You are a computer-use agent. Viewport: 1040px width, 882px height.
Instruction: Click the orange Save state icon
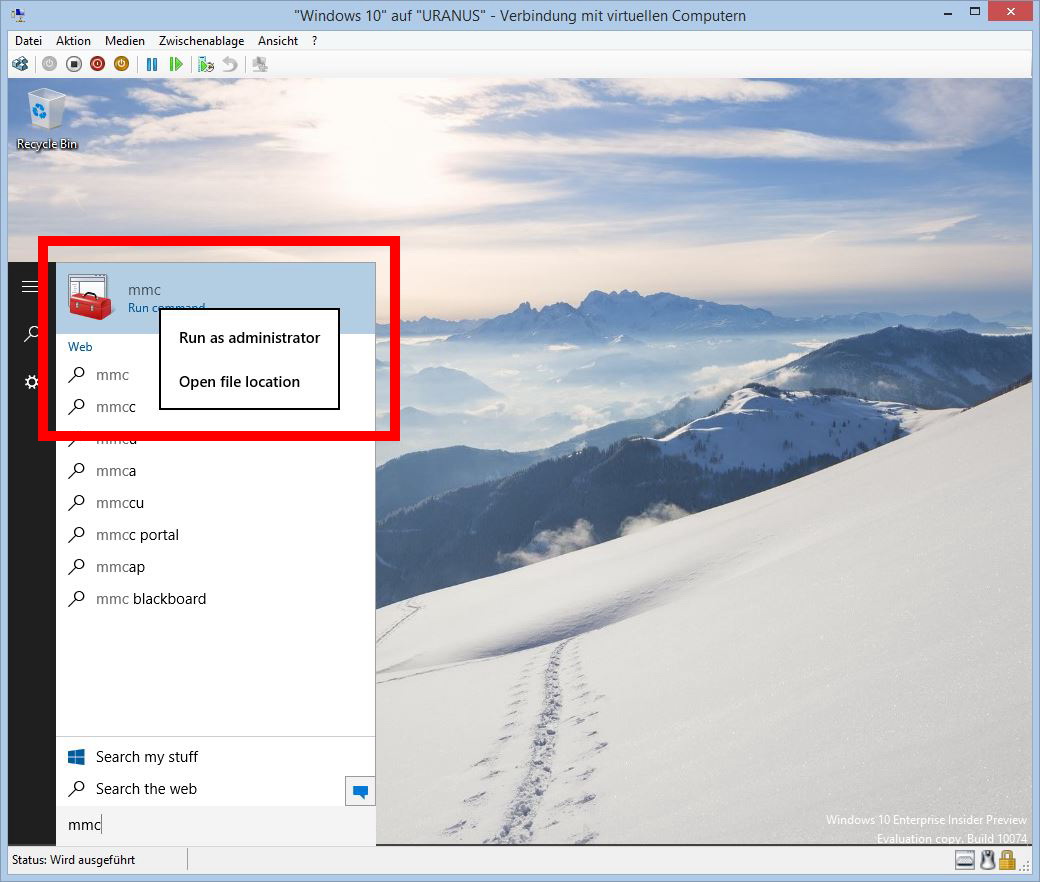click(121, 64)
